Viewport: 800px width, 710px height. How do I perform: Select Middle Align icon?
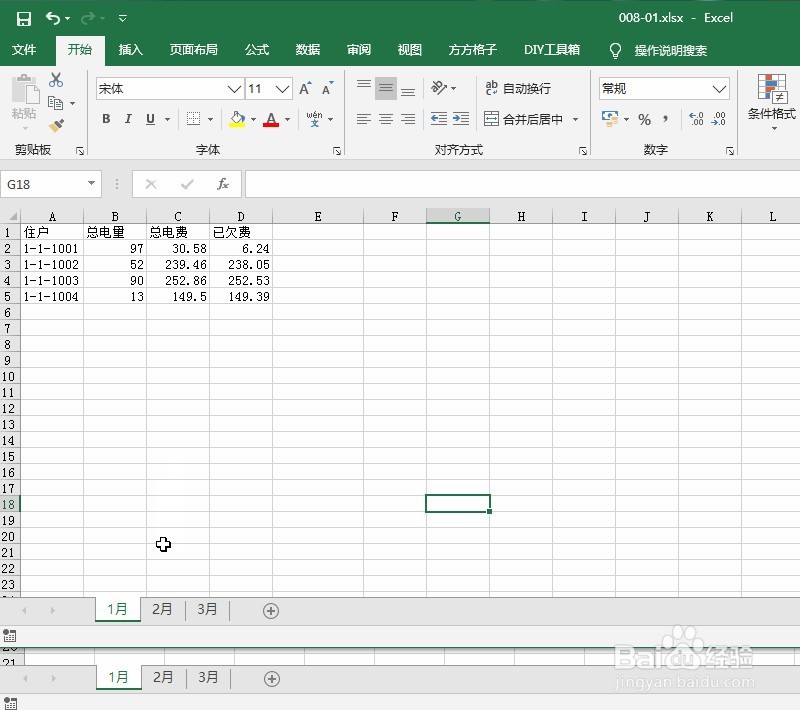tap(386, 88)
